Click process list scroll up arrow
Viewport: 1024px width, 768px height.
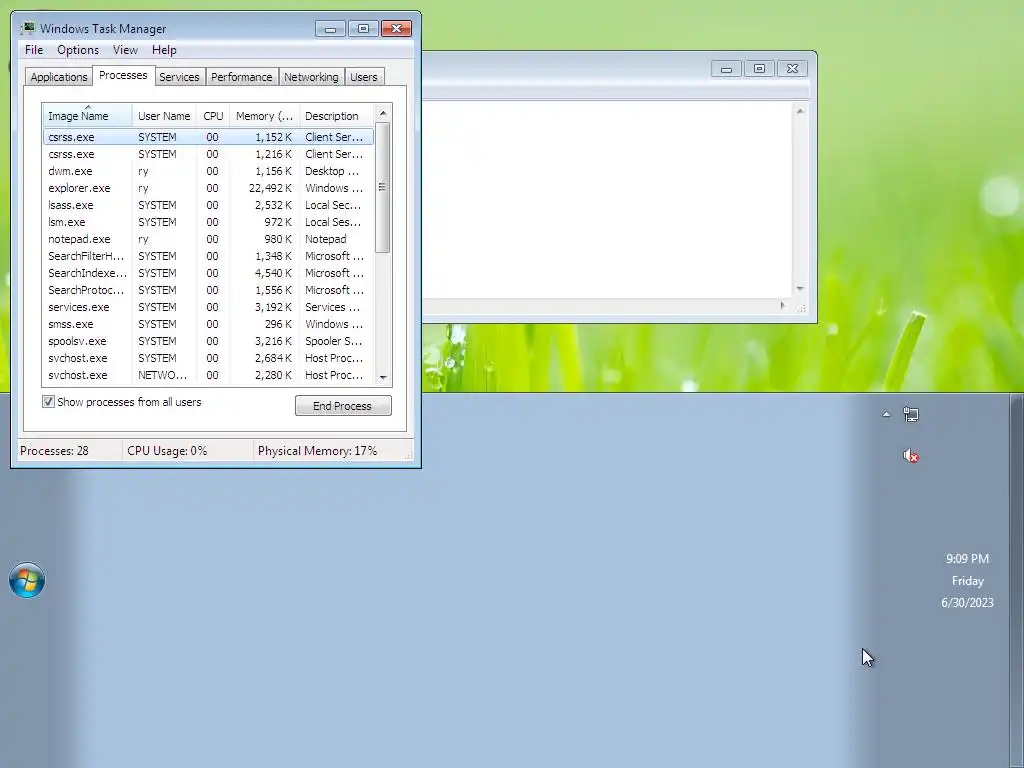tap(383, 113)
